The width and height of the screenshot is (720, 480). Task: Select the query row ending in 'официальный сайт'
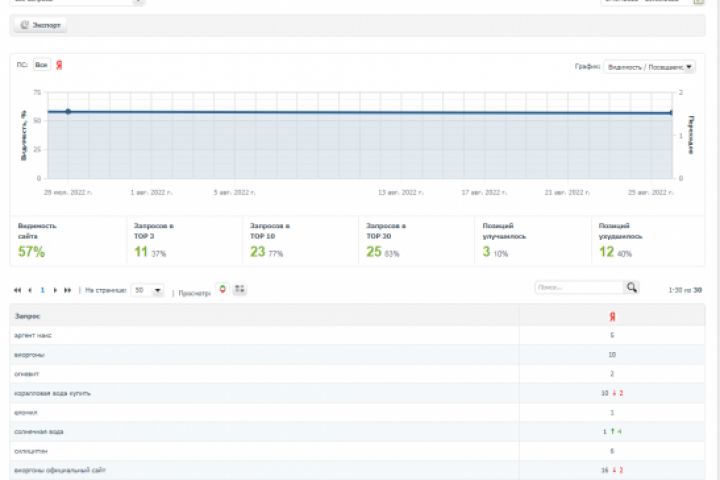tap(357, 470)
